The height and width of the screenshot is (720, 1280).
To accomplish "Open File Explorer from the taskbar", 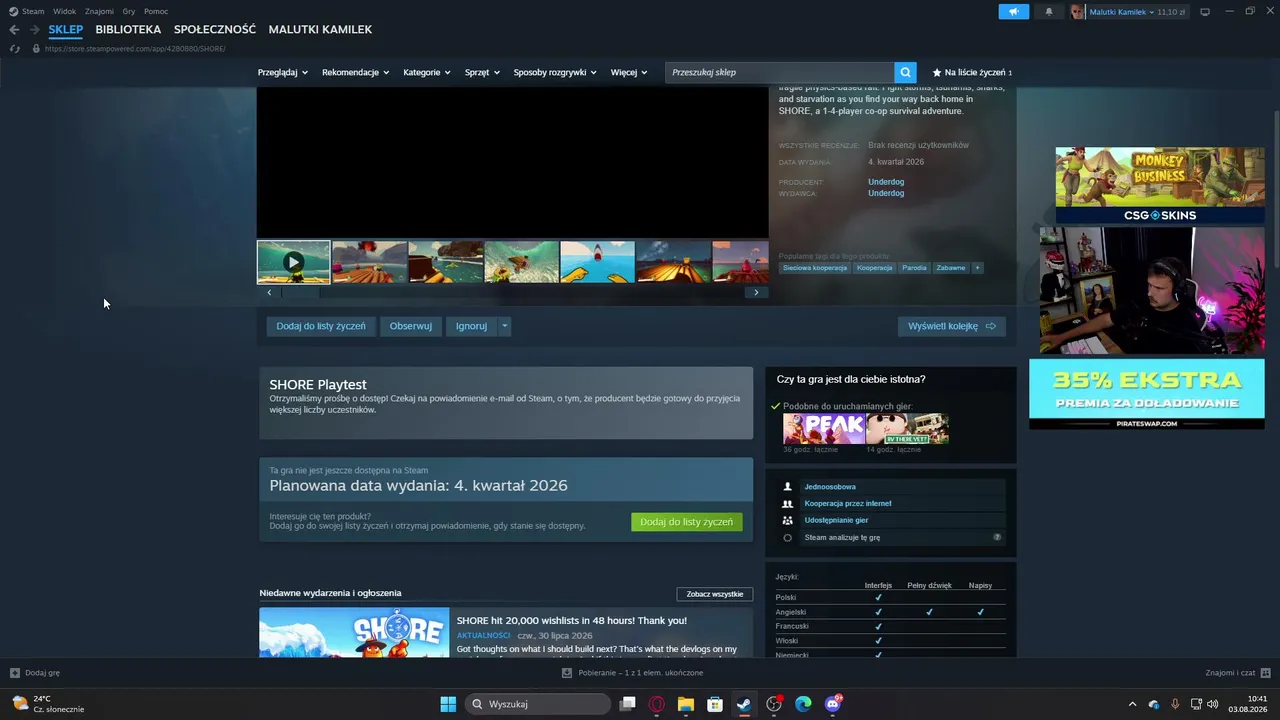I will click(x=686, y=704).
